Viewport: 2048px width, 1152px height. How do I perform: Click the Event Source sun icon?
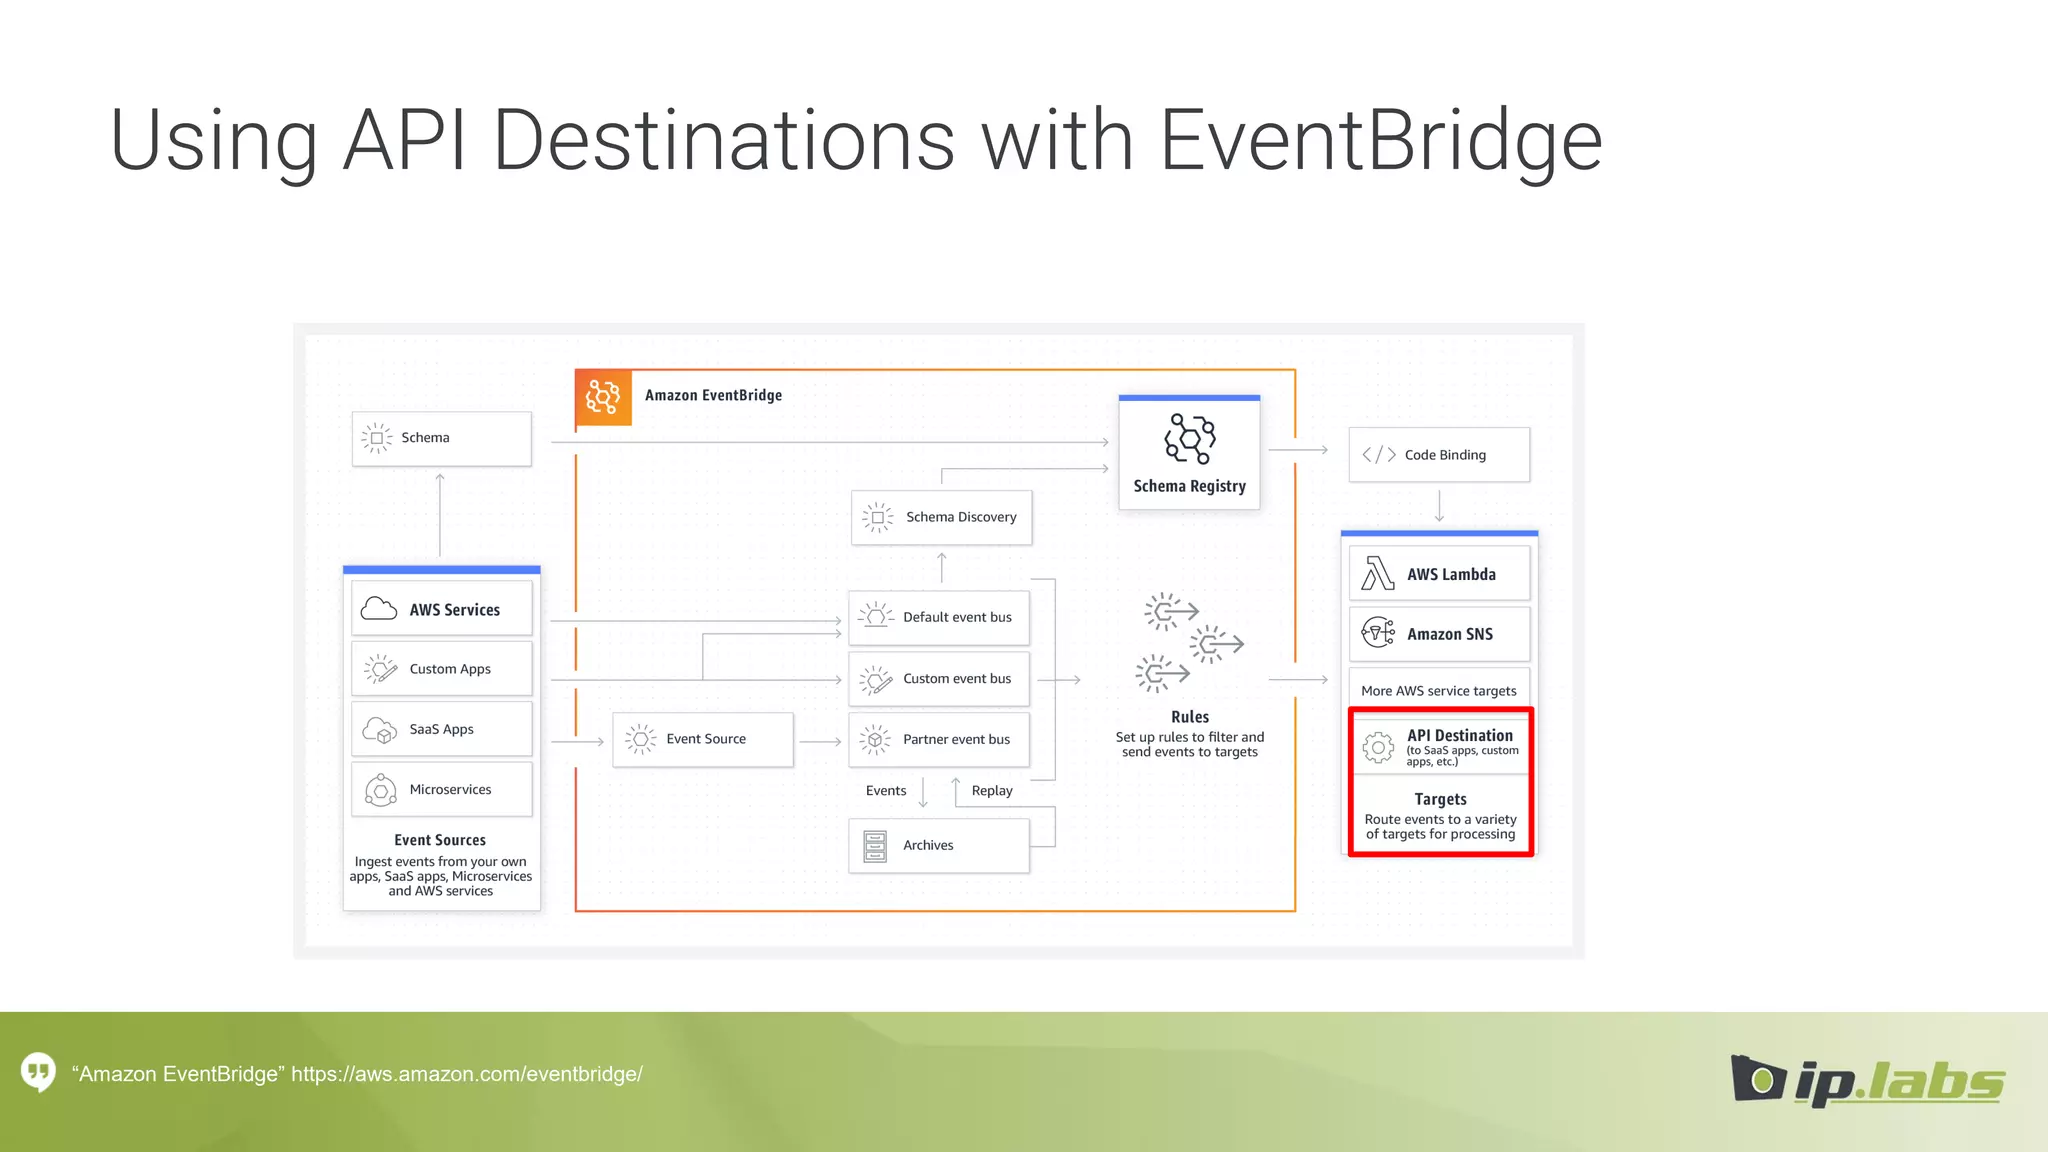coord(640,739)
